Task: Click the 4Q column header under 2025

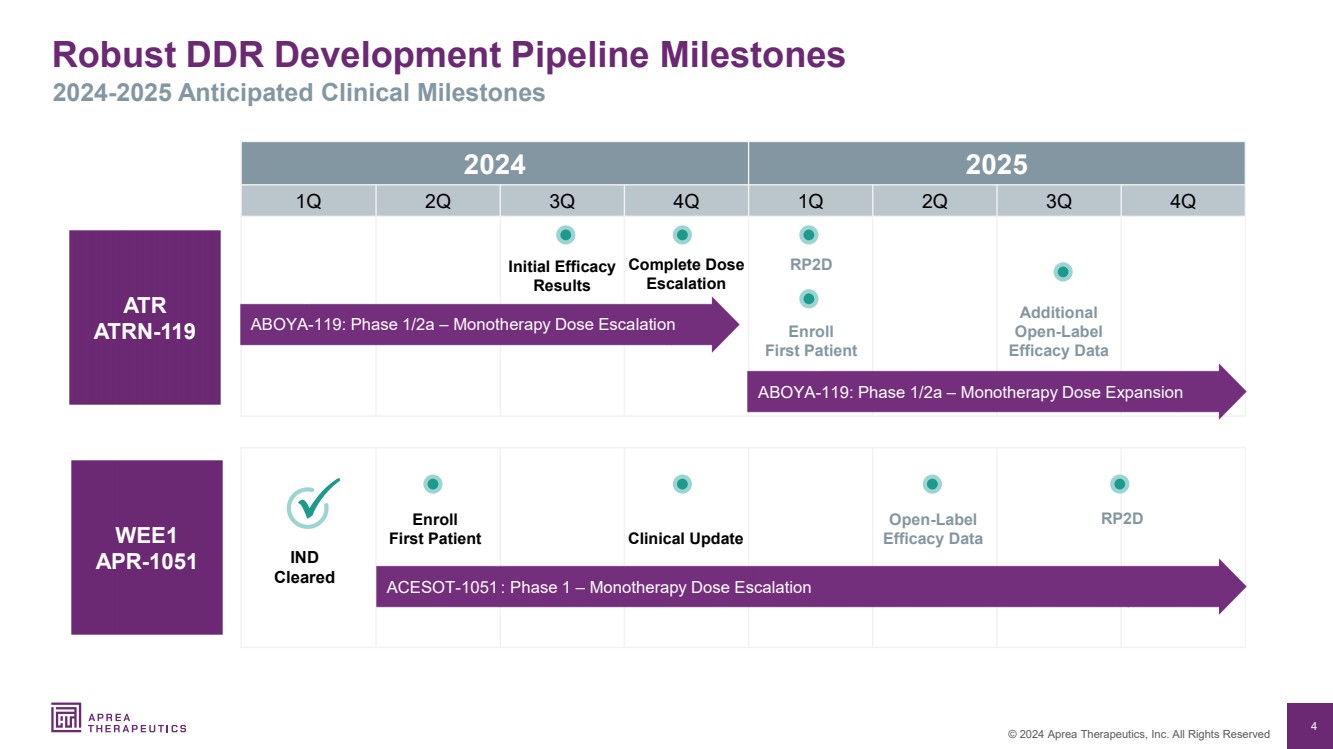Action: (1182, 201)
